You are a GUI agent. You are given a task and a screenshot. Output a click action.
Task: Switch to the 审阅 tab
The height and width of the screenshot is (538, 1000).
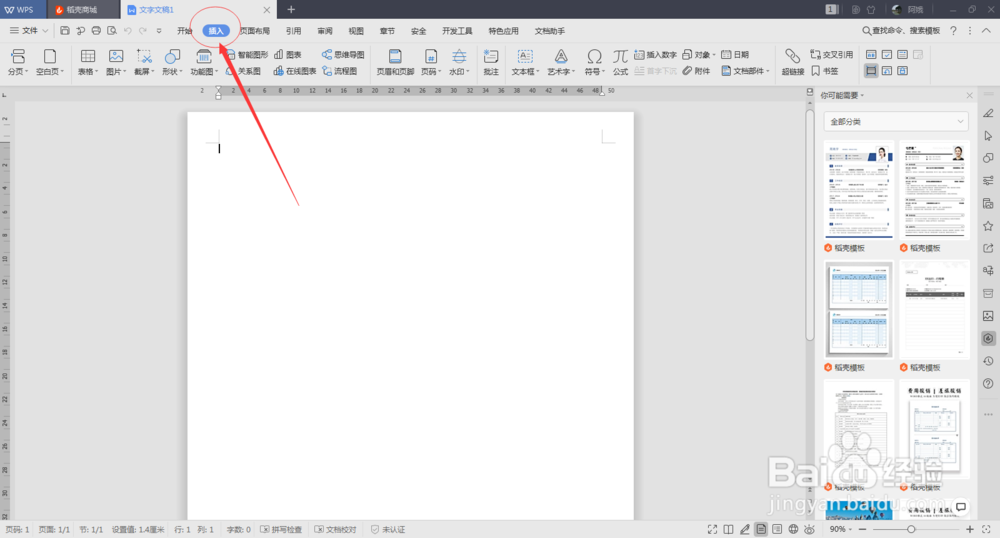pyautogui.click(x=325, y=31)
